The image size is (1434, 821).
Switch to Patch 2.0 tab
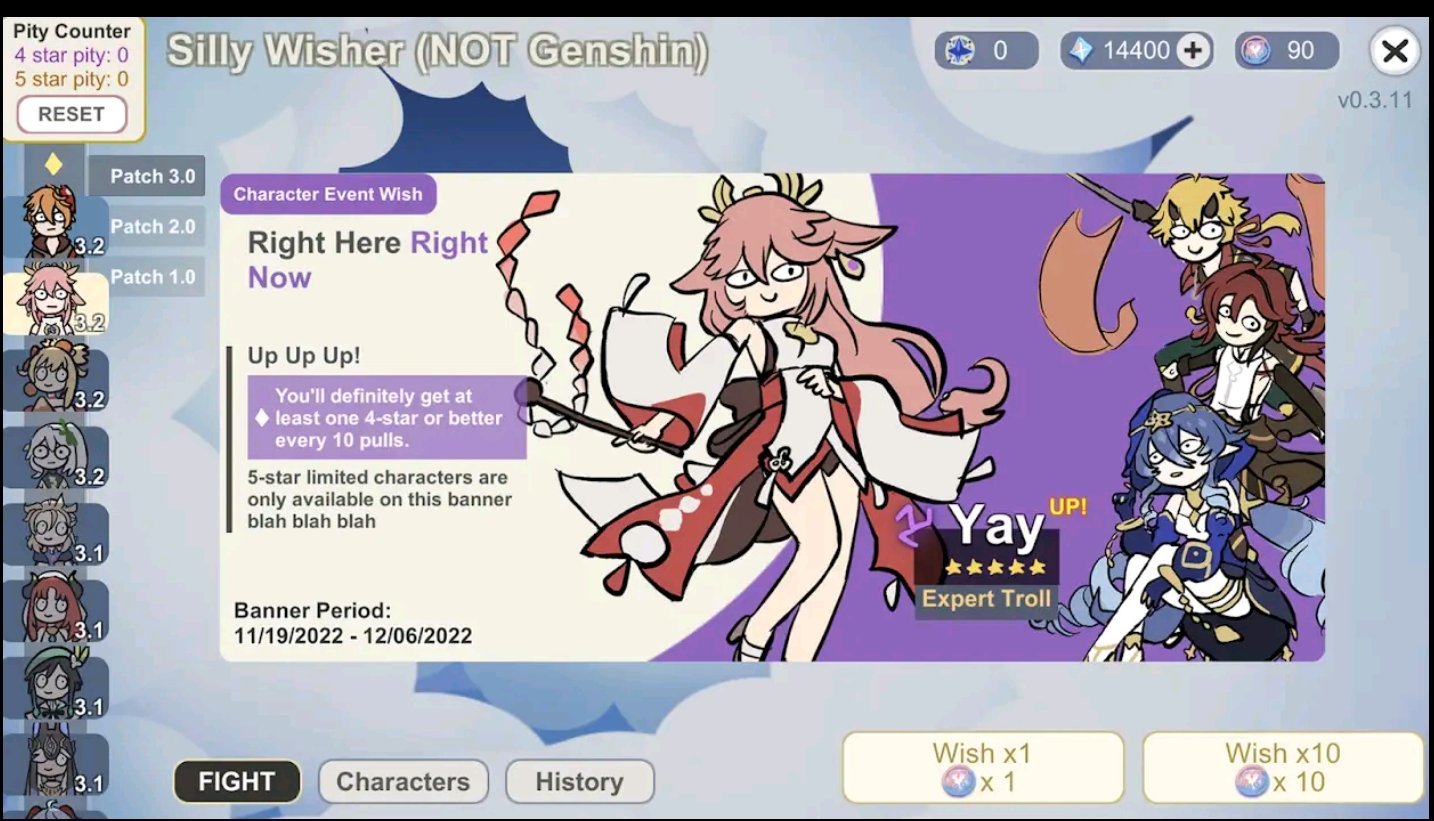[151, 226]
